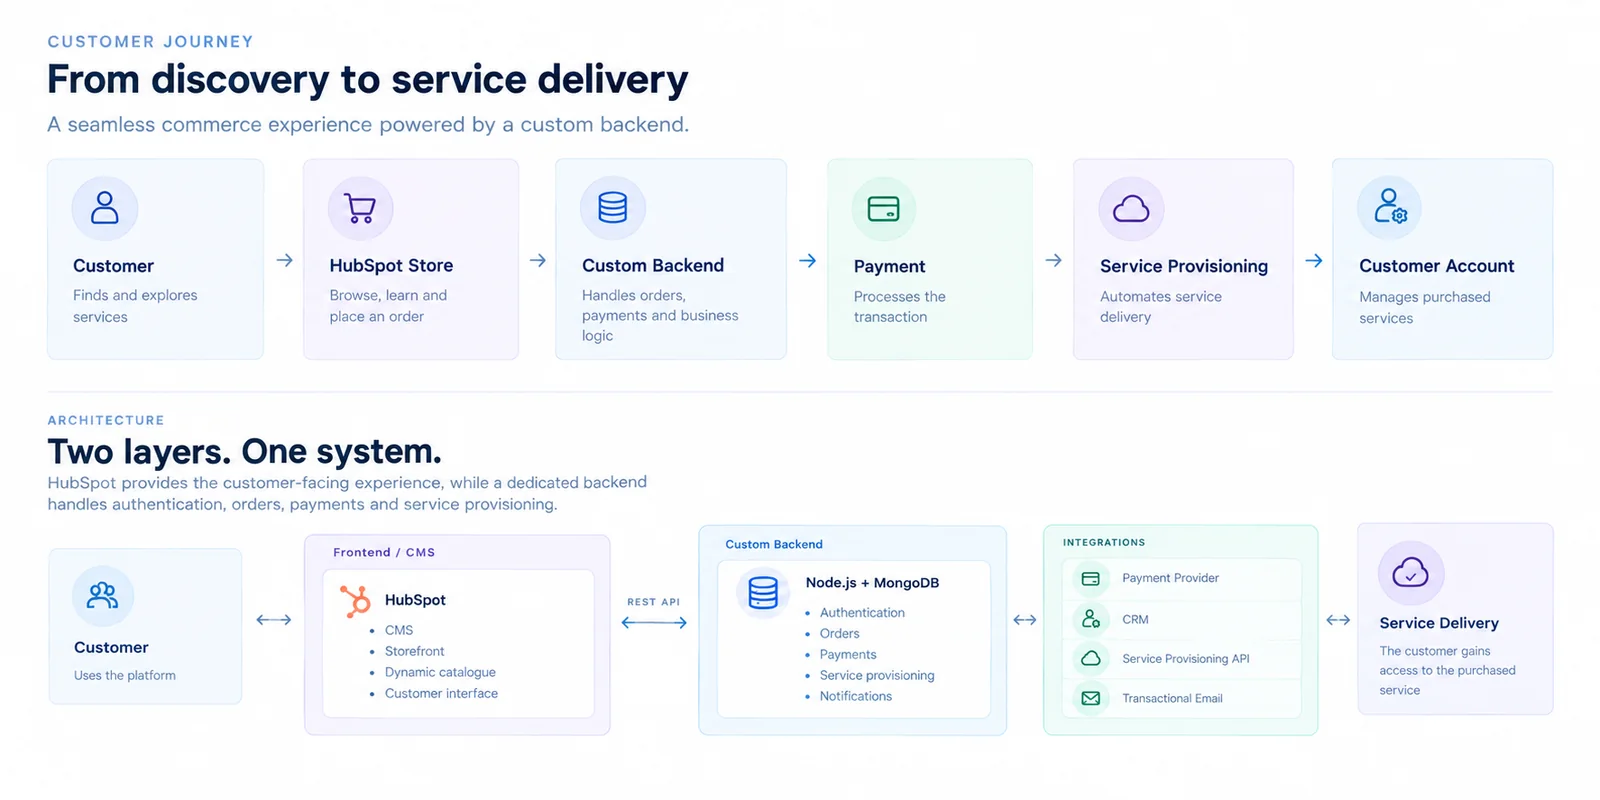Click the 'INTEGRATIONS' panel label
The height and width of the screenshot is (800, 1600).
tap(1104, 542)
